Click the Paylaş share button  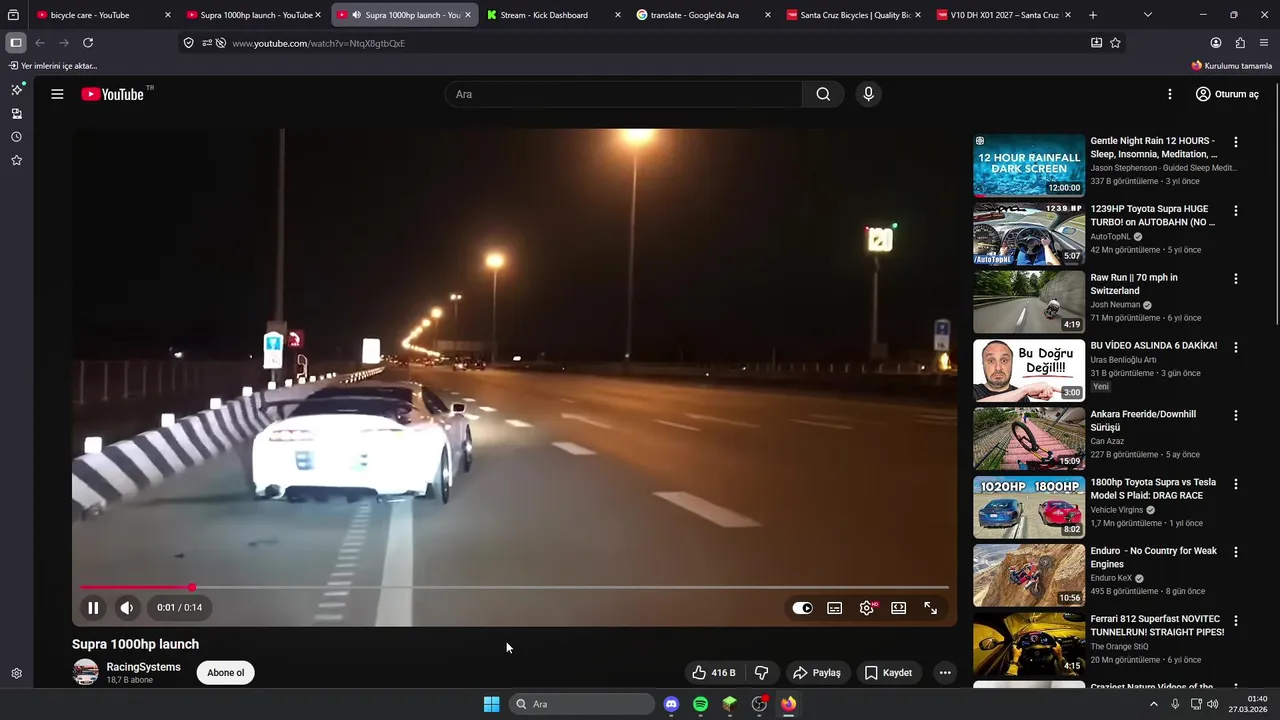click(x=816, y=673)
